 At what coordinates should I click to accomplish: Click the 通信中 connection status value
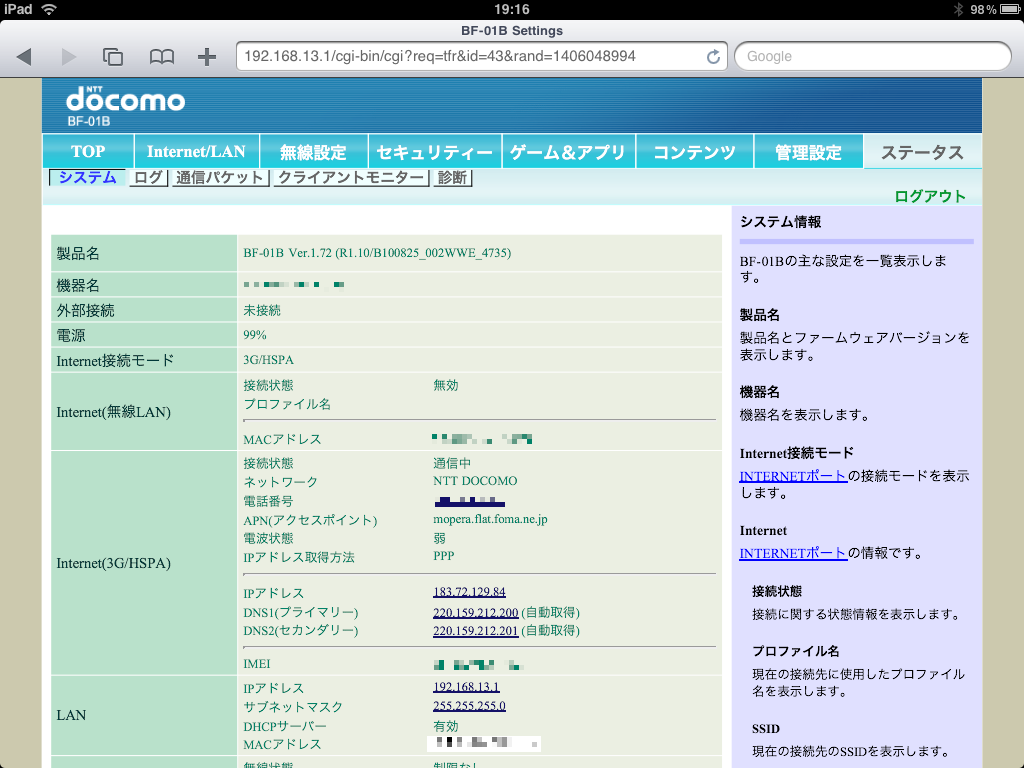pyautogui.click(x=452, y=463)
